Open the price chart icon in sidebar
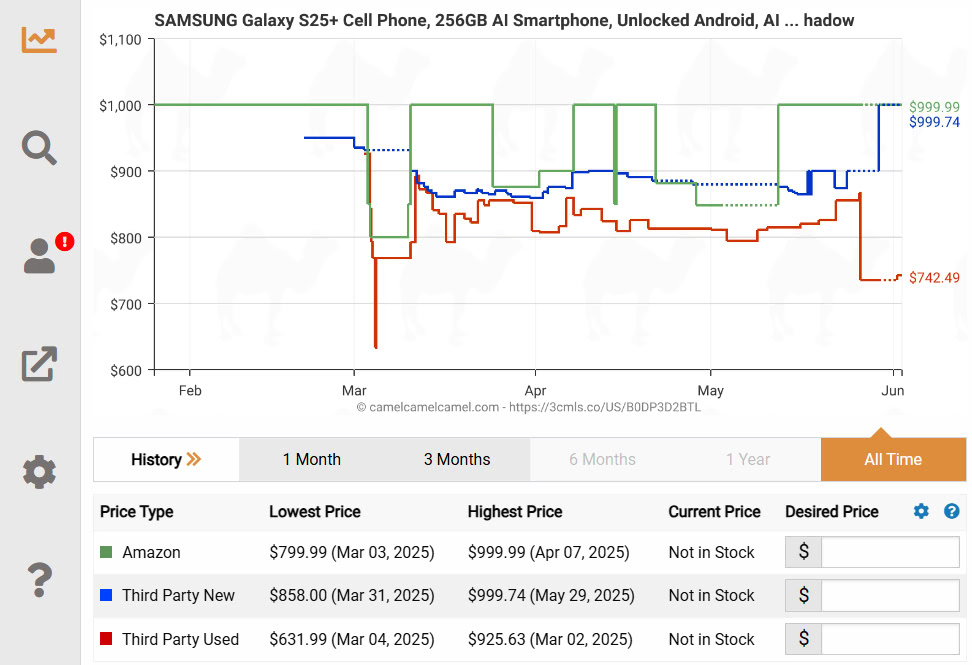 pyautogui.click(x=40, y=40)
